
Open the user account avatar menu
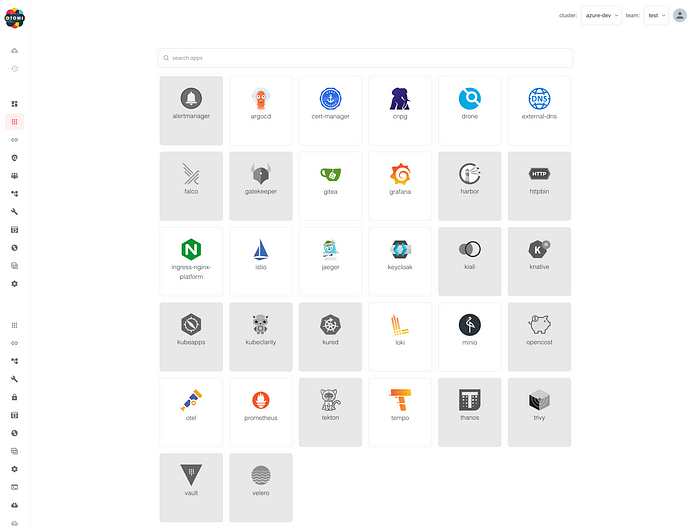[679, 15]
